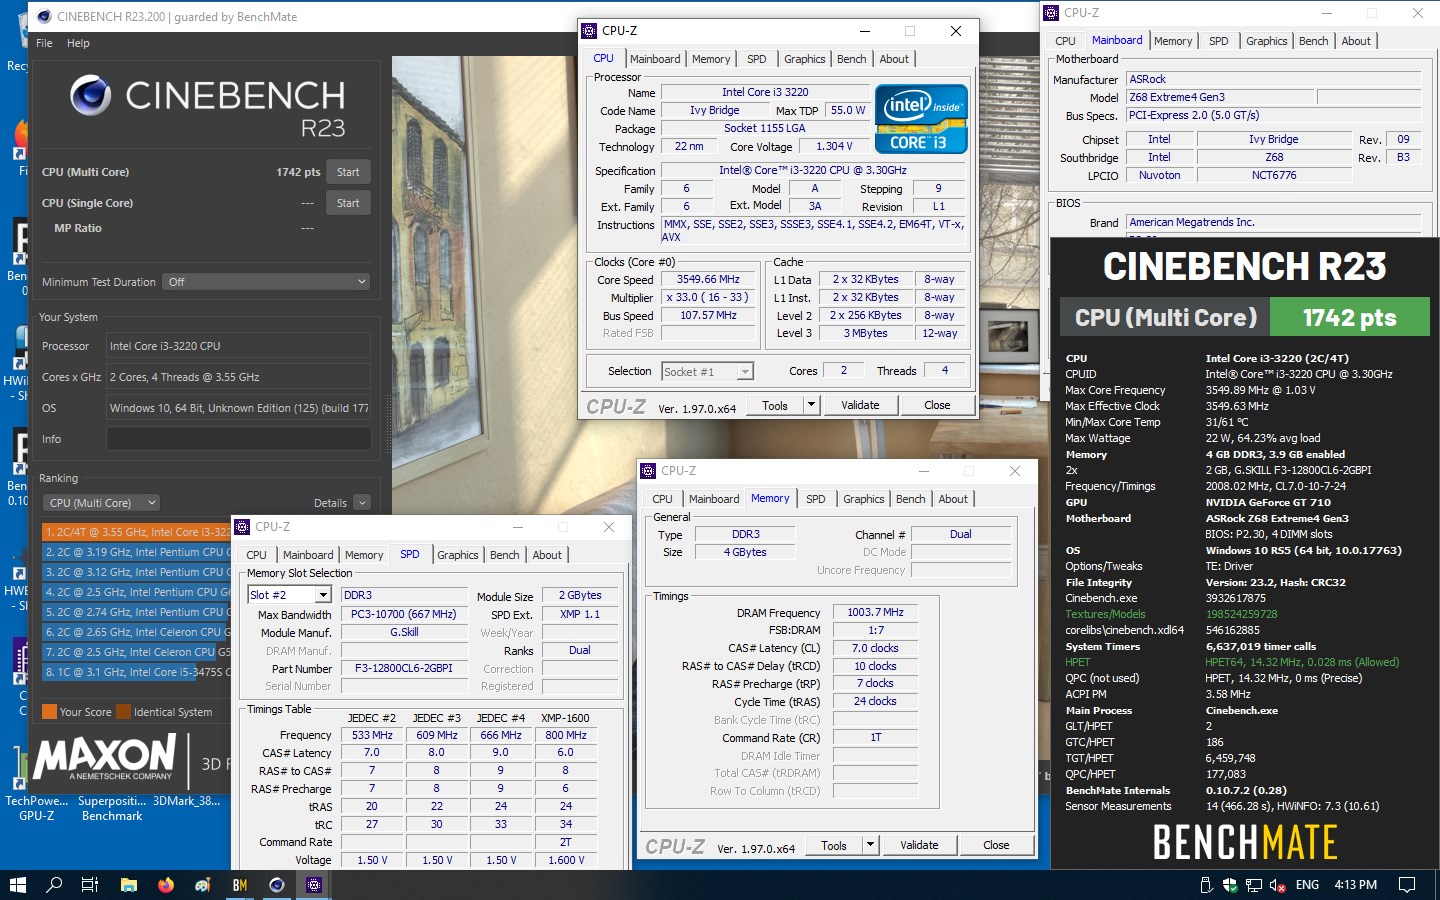Viewport: 1440px width, 900px height.
Task: Click the volume muted tray icon
Action: pyautogui.click(x=1277, y=885)
